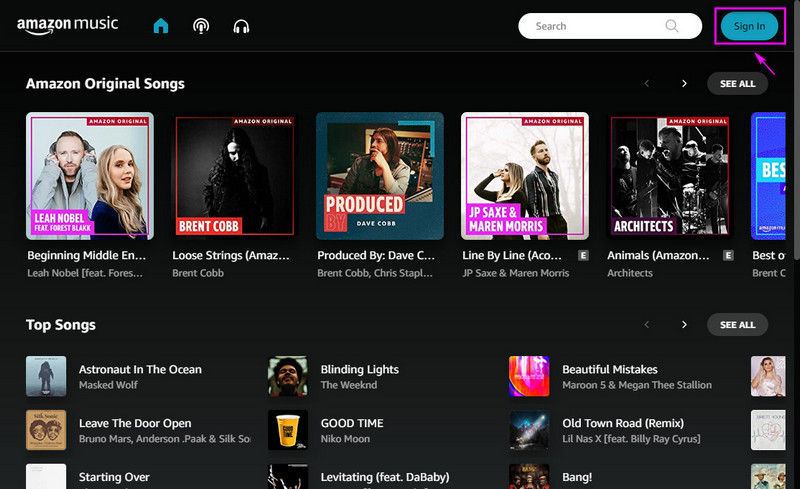800x489 pixels.
Task: Open Architects Animals cover art
Action: coord(669,176)
